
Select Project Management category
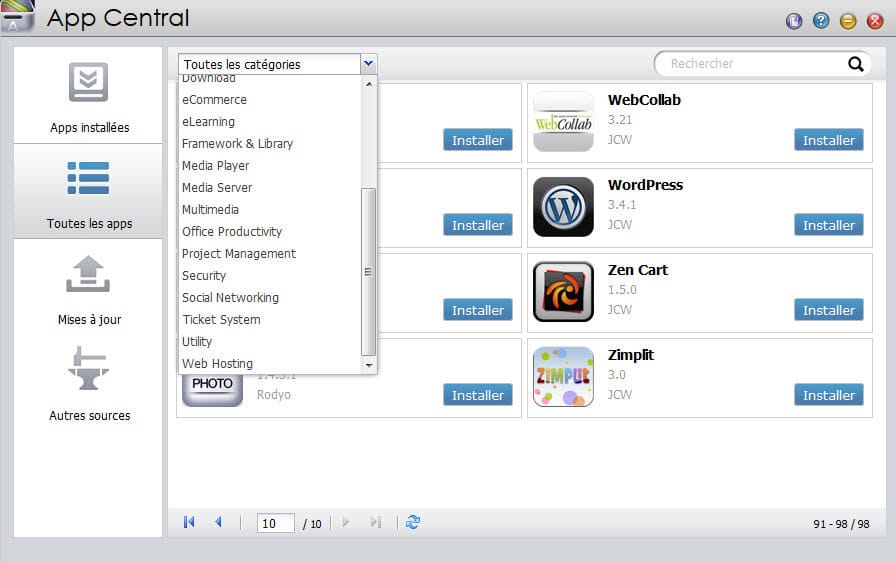tap(270, 254)
